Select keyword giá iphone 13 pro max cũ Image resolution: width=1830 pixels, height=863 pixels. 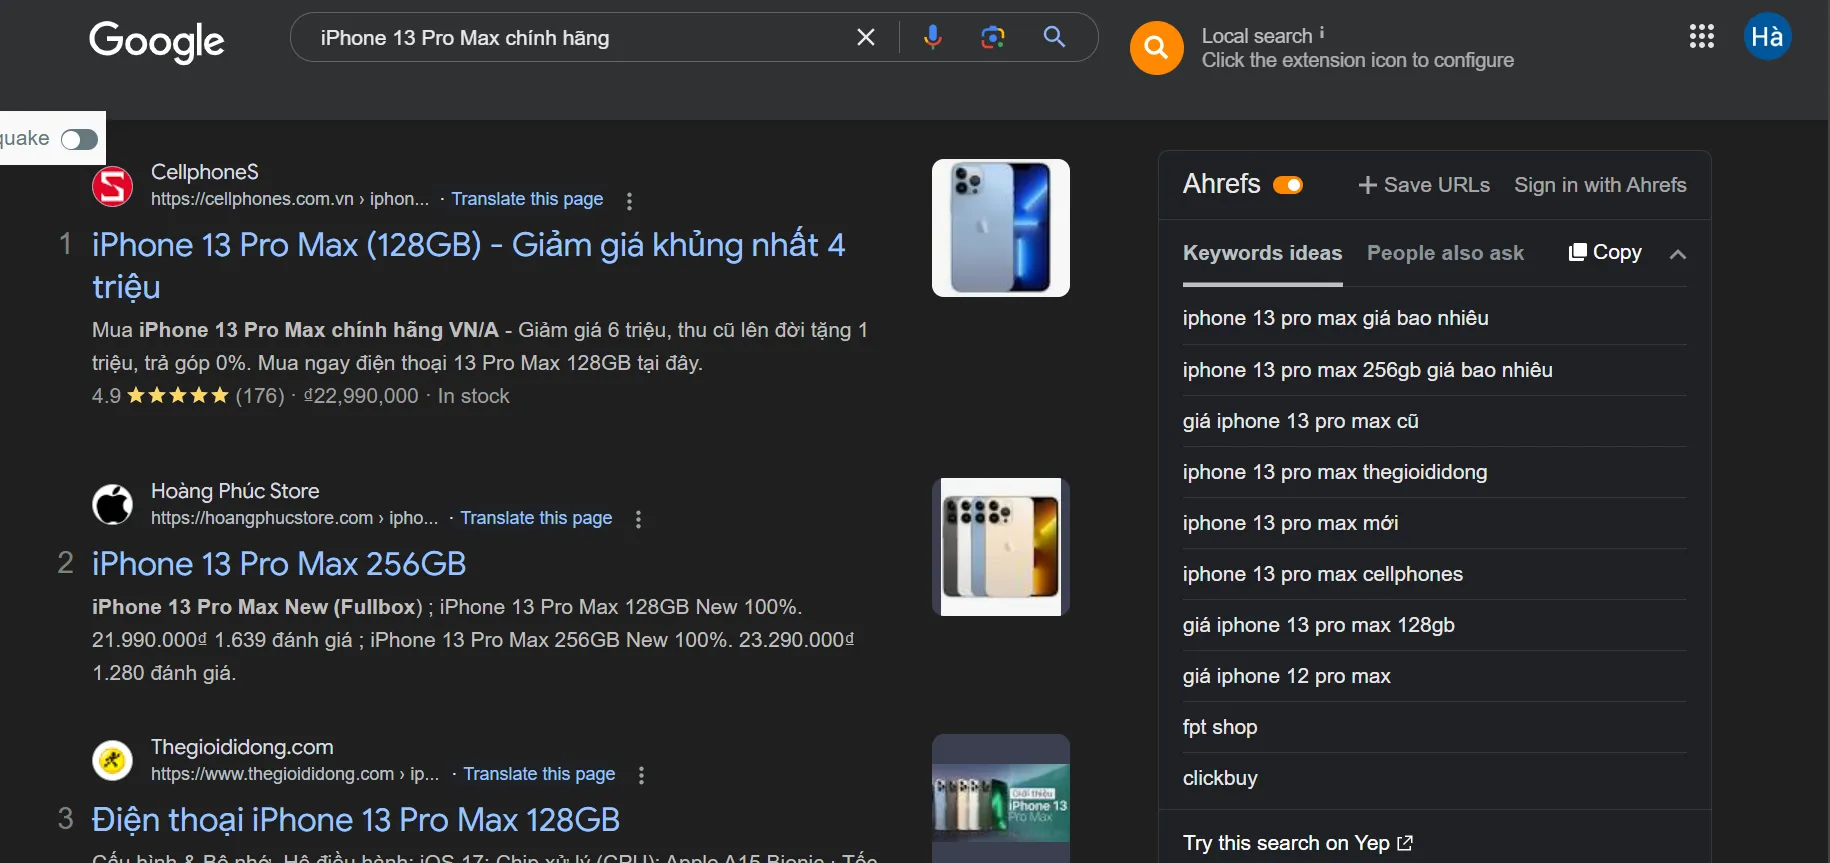coord(1300,421)
